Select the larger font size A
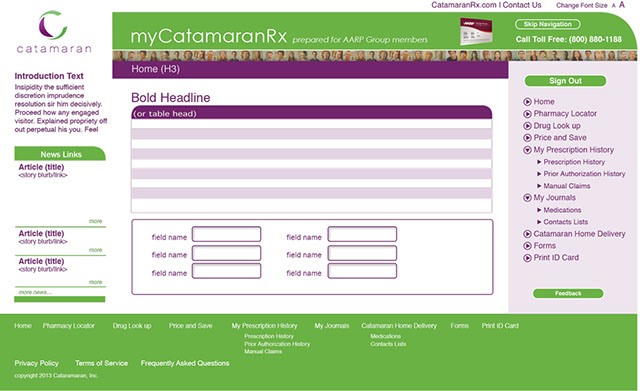 click(x=622, y=5)
